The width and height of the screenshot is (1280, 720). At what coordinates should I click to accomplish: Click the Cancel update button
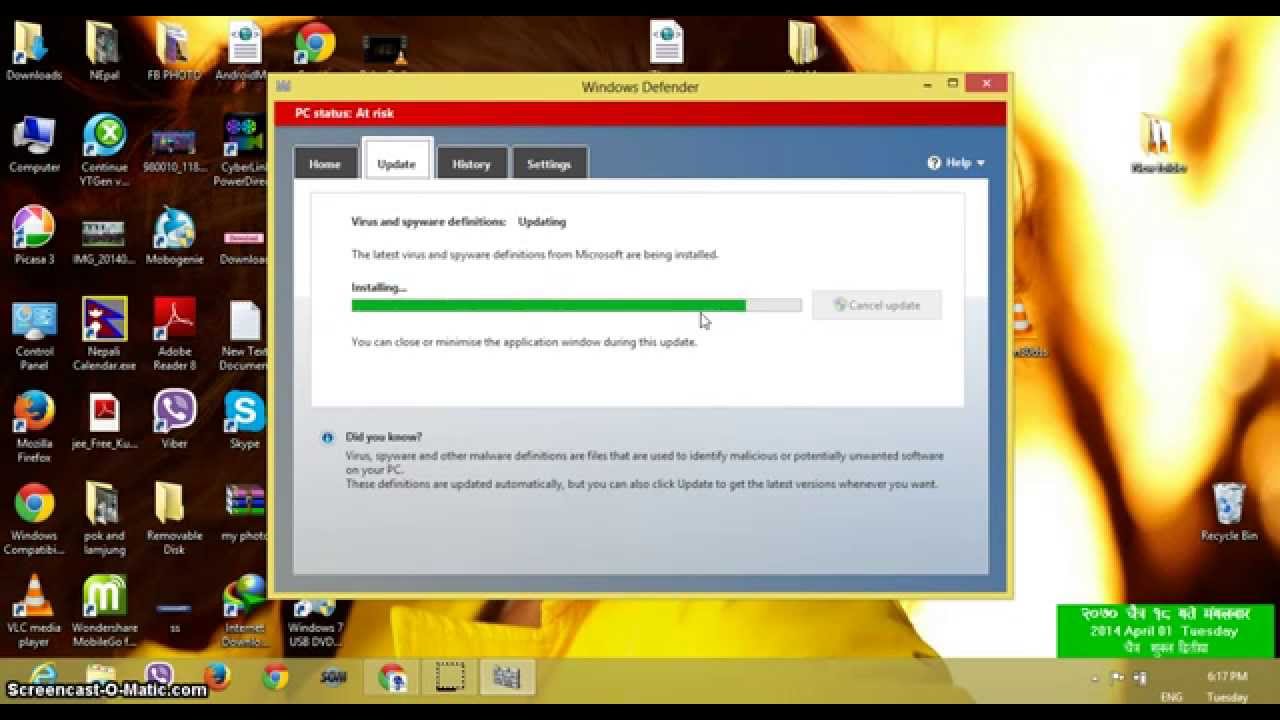click(x=877, y=305)
